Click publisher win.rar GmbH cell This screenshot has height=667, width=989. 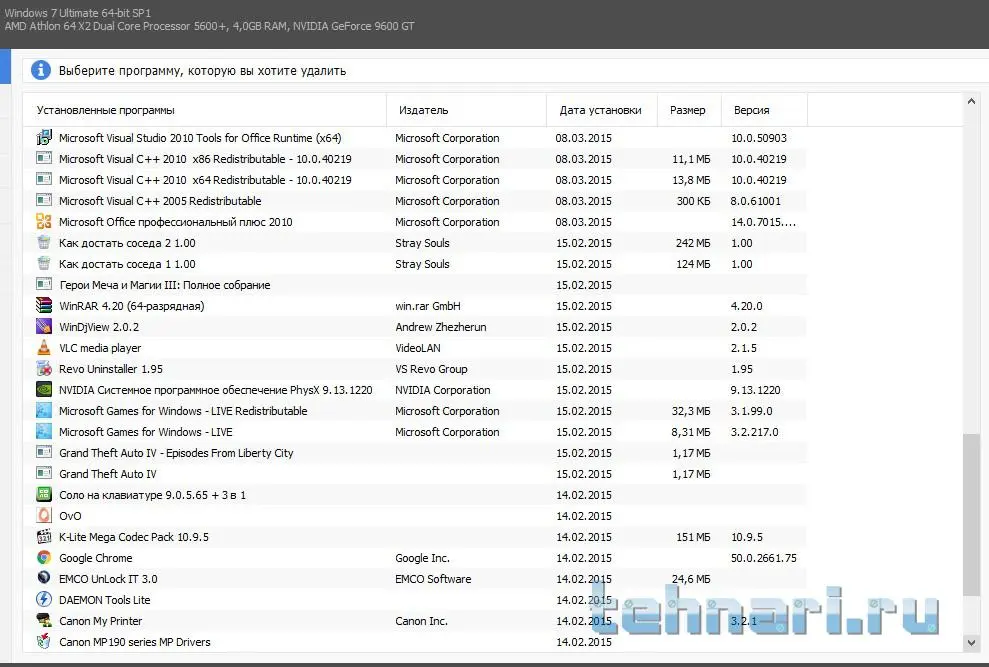[428, 306]
